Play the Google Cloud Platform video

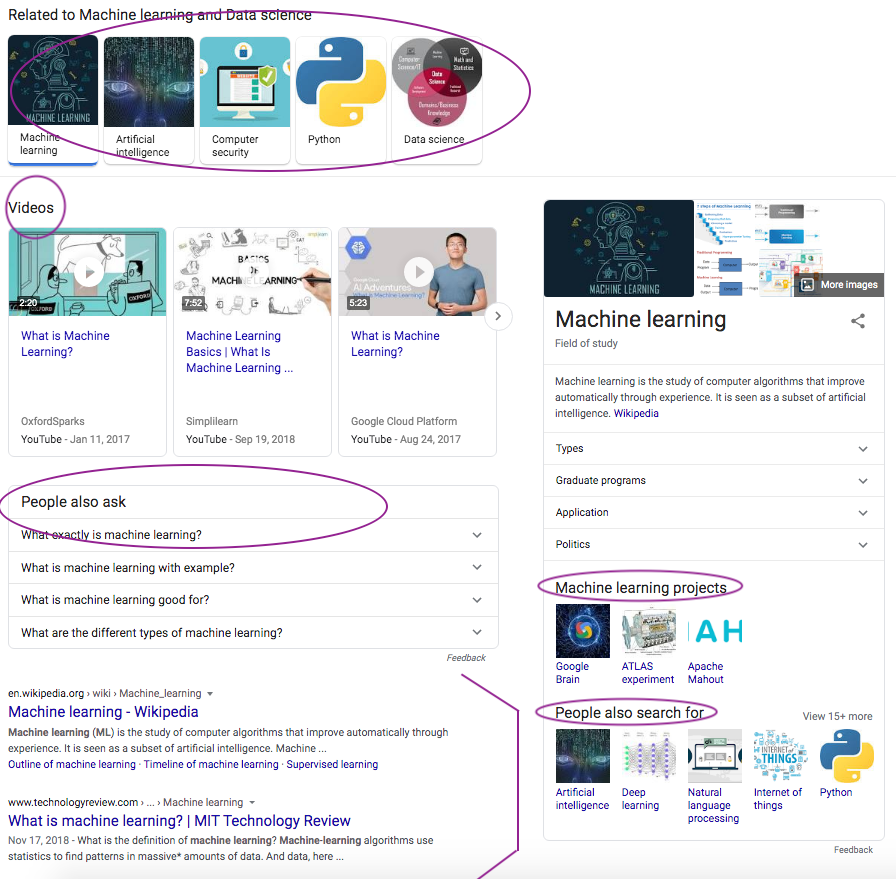coord(417,271)
